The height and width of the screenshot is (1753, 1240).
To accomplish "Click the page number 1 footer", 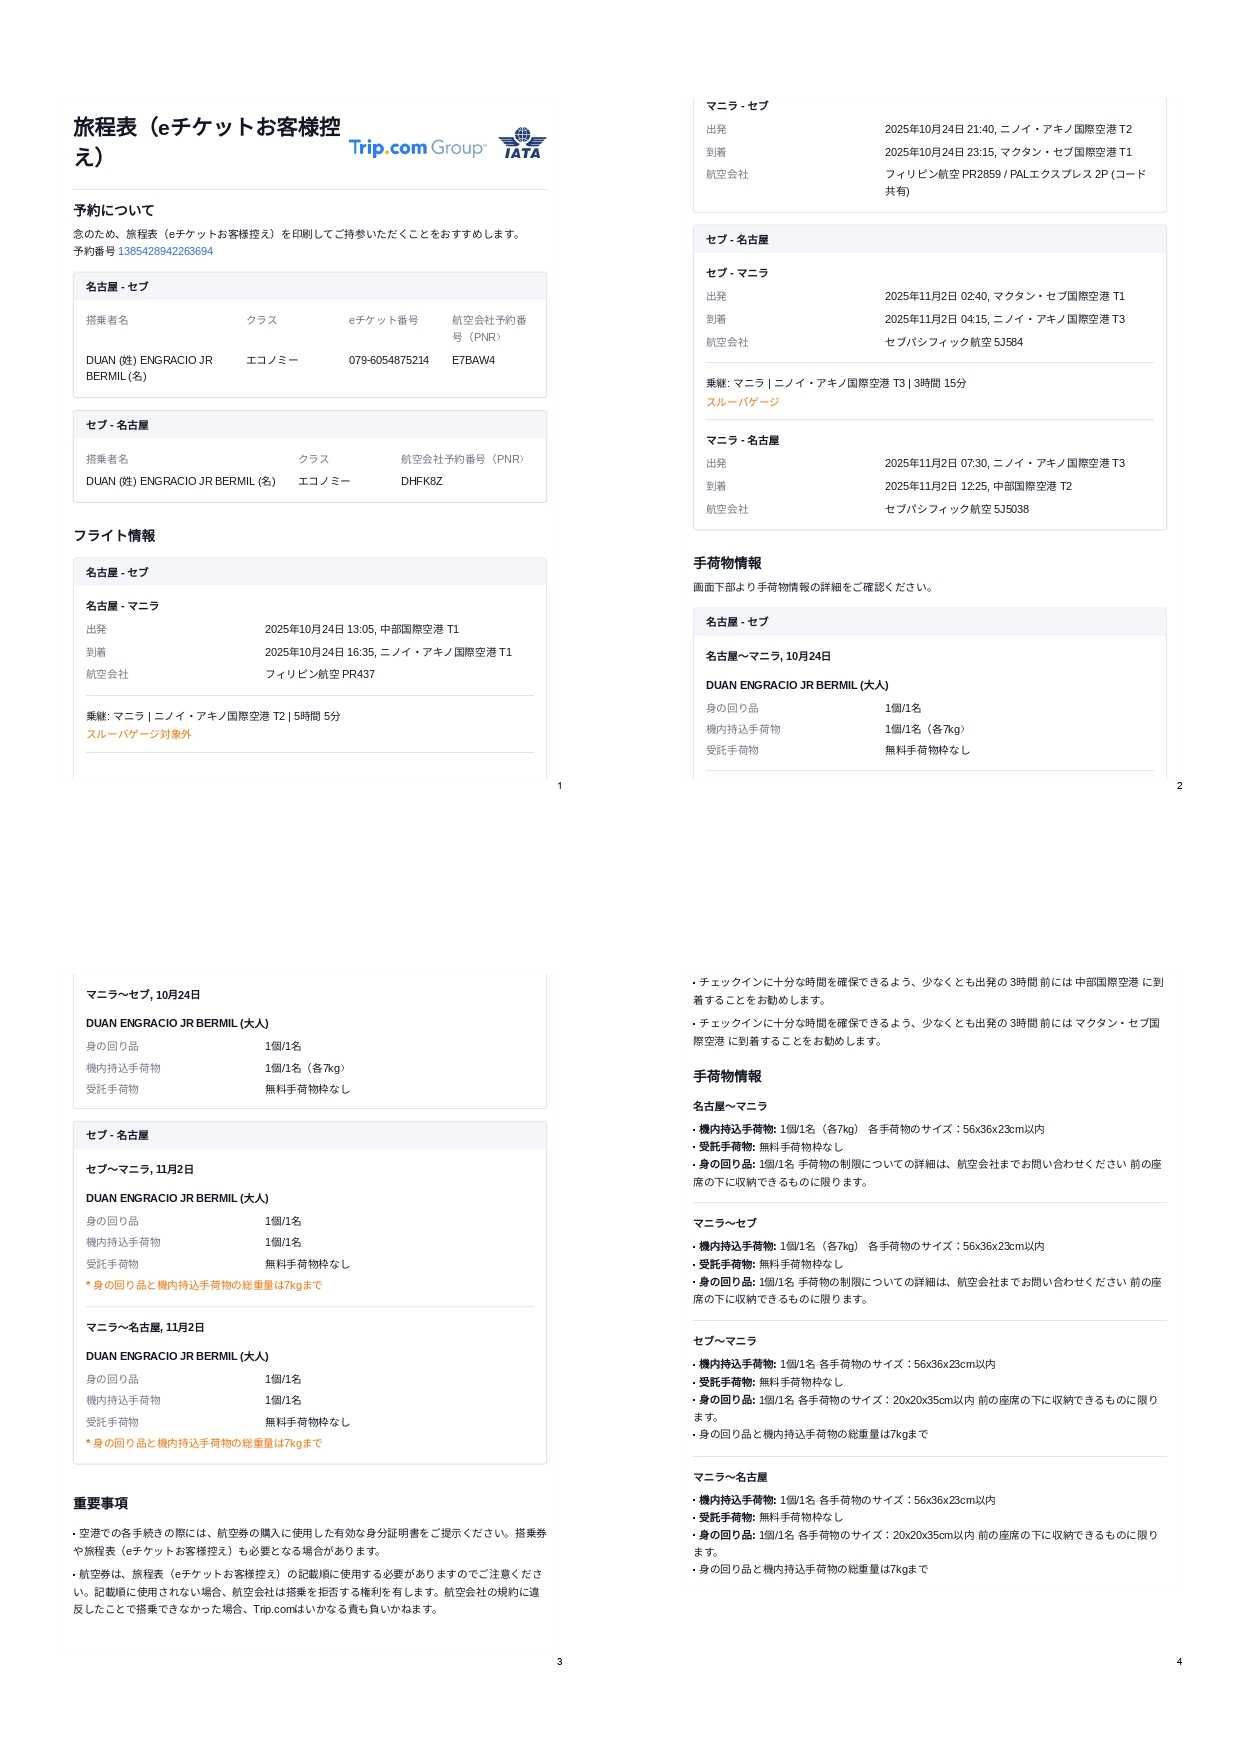I will pos(559,786).
